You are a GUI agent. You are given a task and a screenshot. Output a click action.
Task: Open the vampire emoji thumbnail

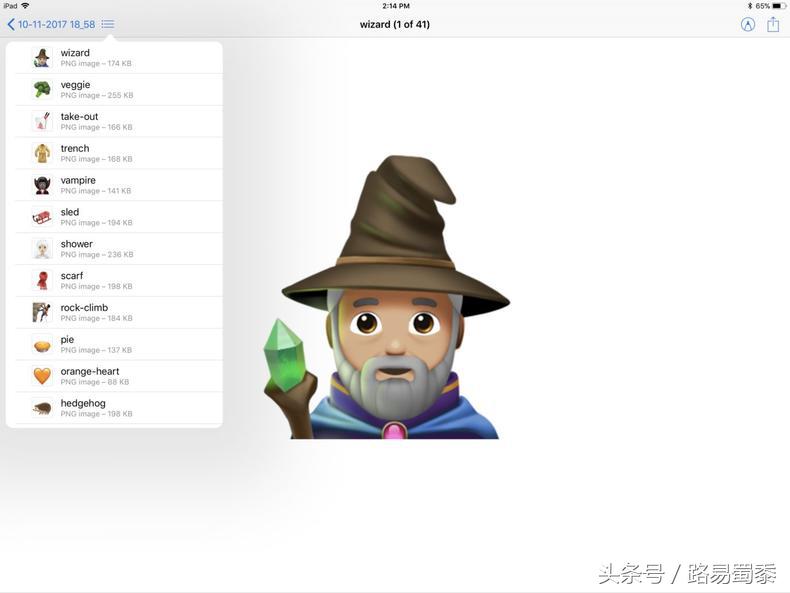click(42, 185)
